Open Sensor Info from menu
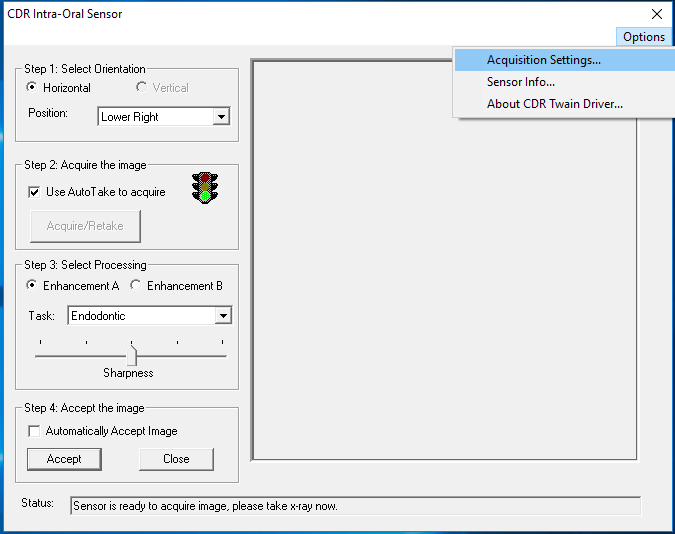675x534 pixels. (521, 82)
